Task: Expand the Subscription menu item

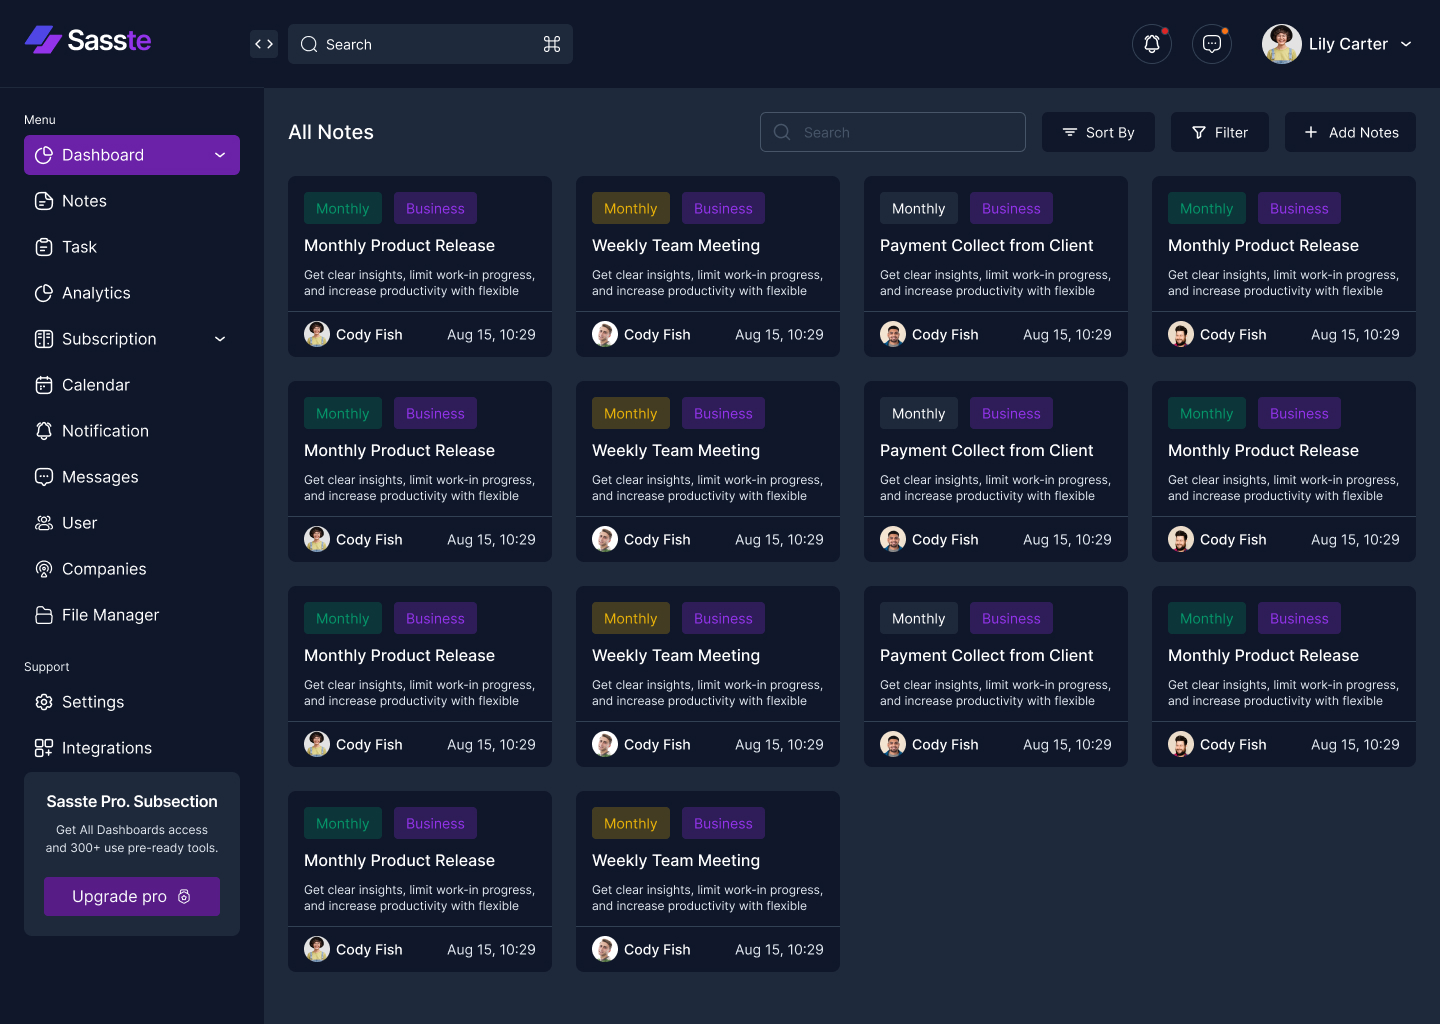Action: [219, 339]
